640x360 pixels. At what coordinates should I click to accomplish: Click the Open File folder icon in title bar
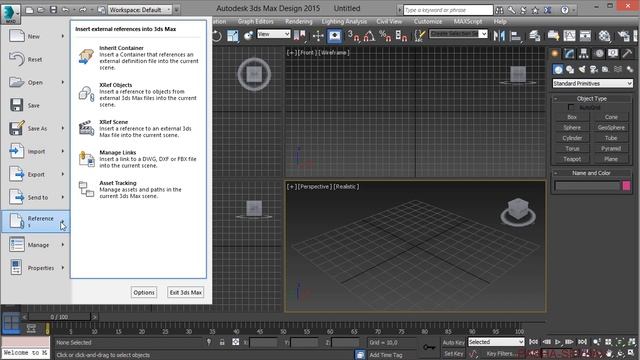click(41, 9)
